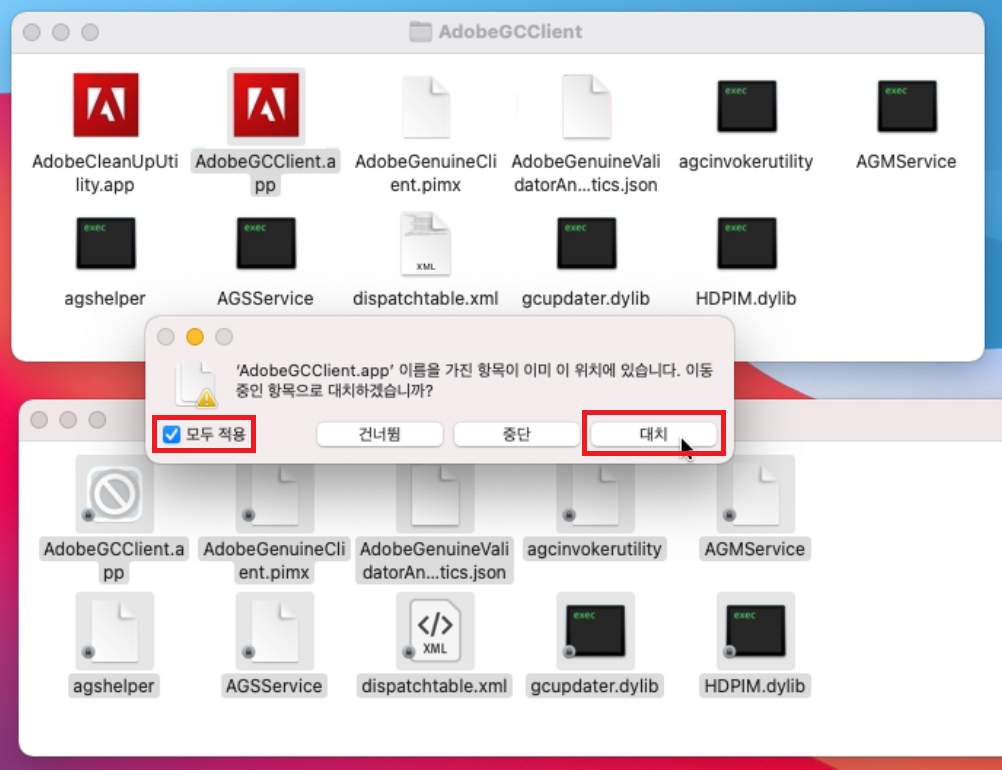Click AdobeGenuineClient.pimx file icon in top window
The height and width of the screenshot is (770, 1002).
pos(426,107)
